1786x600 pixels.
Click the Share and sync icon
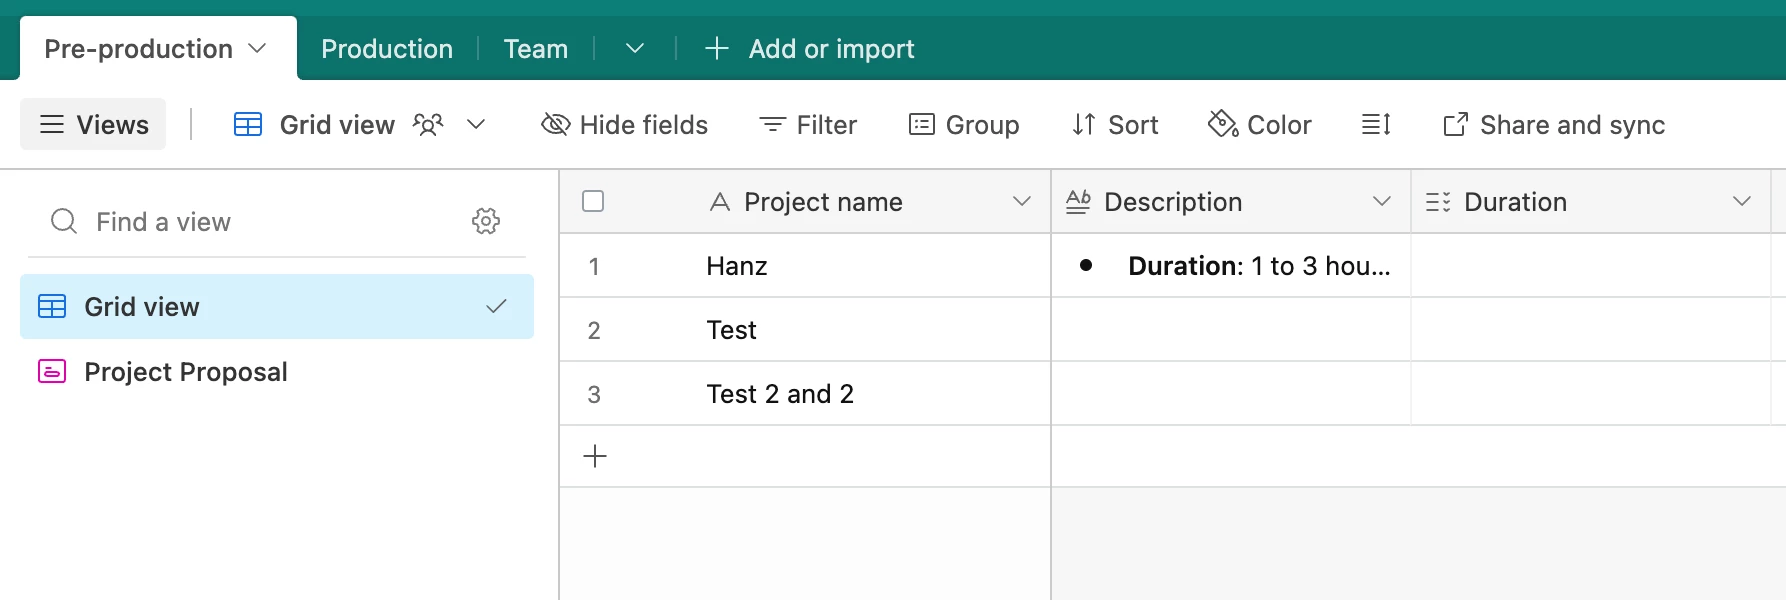click(x=1455, y=125)
